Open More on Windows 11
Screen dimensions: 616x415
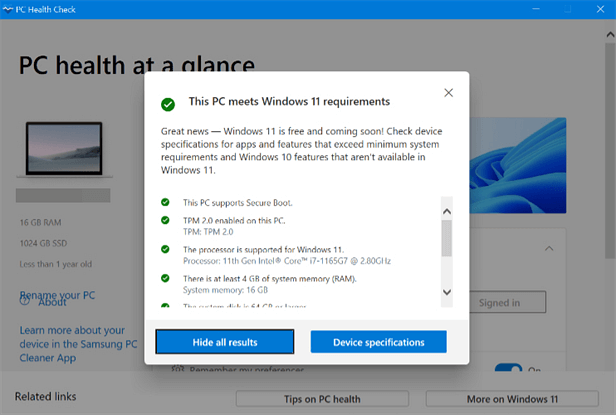512,399
